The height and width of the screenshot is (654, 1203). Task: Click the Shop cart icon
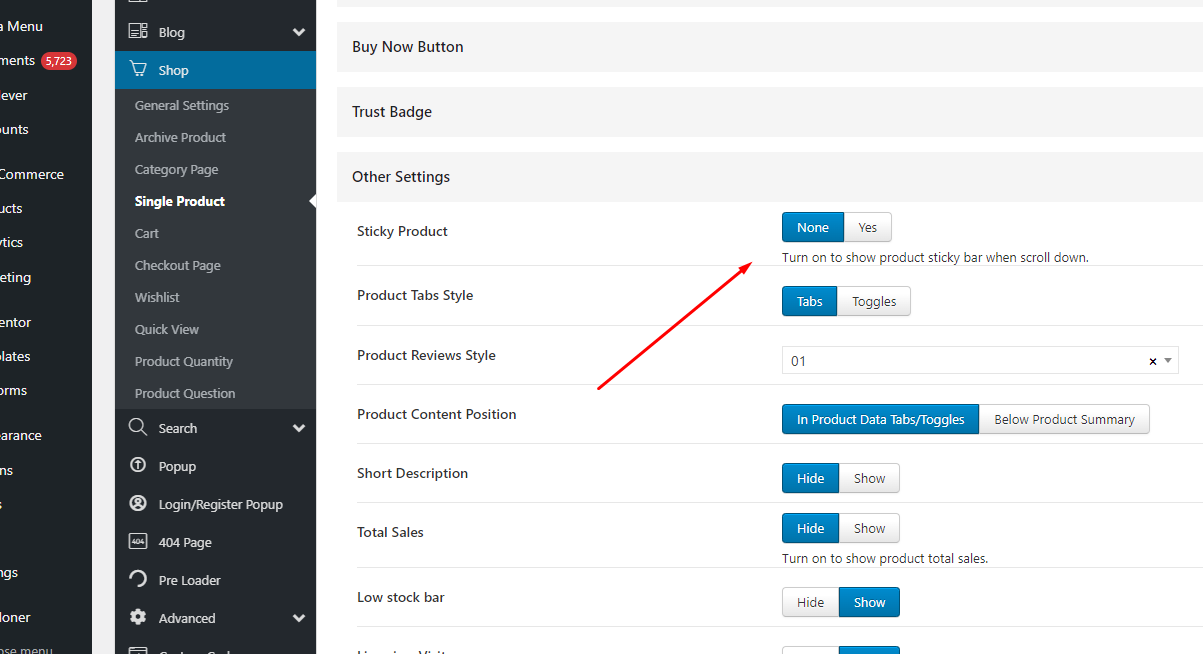[x=138, y=70]
